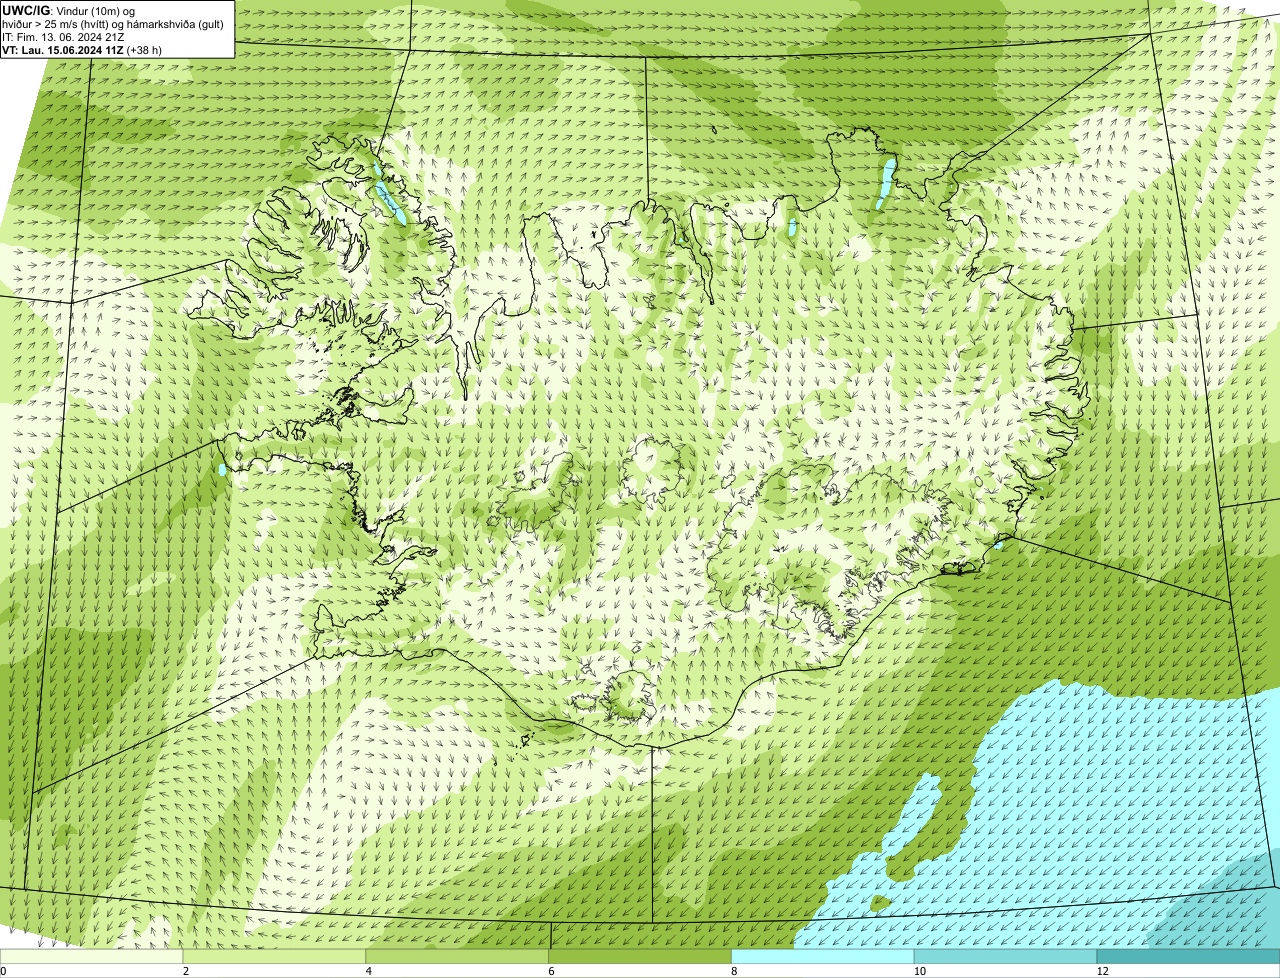Click the legend scale label '4'

click(368, 971)
